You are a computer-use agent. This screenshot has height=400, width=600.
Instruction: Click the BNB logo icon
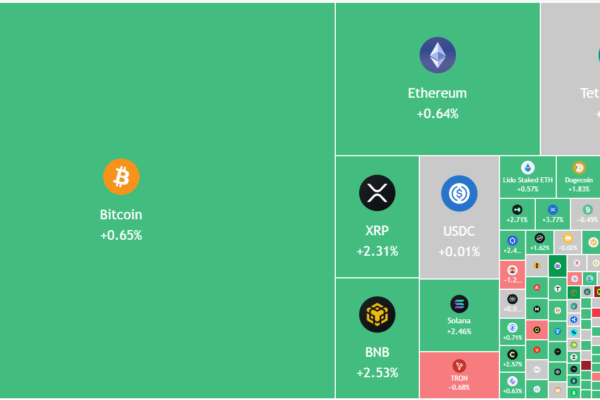(x=377, y=315)
